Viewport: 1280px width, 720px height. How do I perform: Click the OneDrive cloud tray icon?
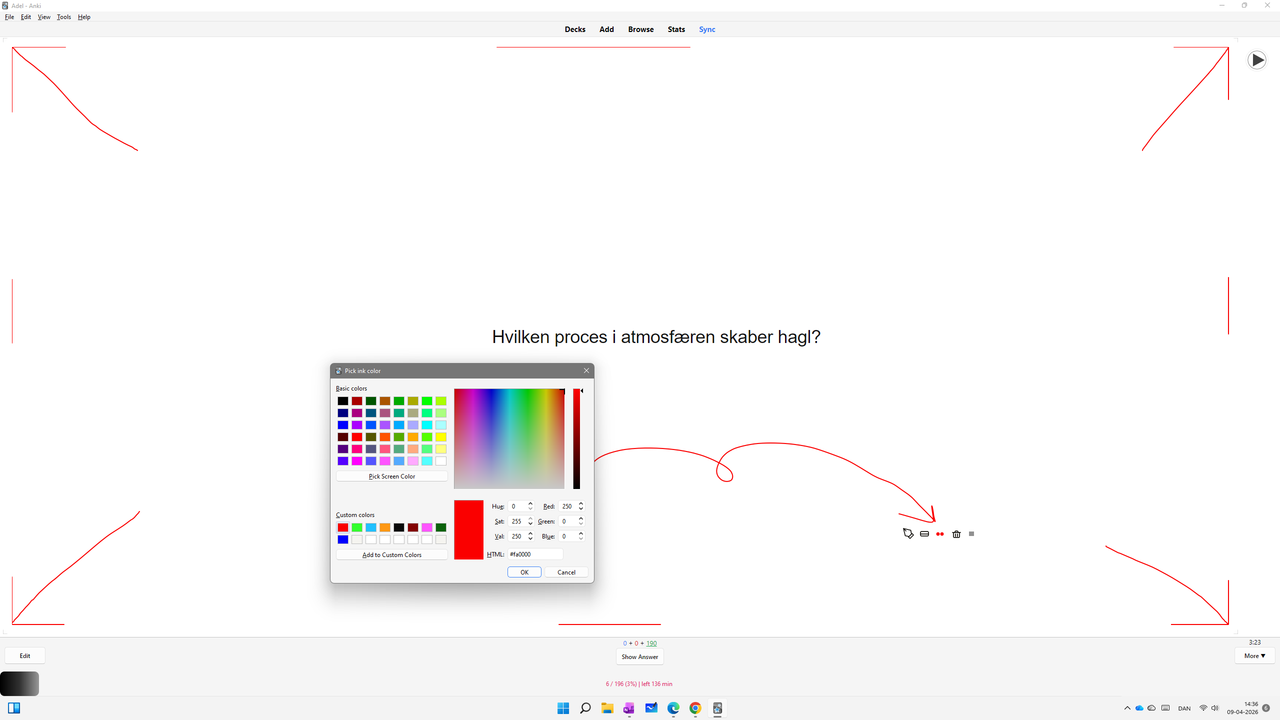[x=1140, y=708]
